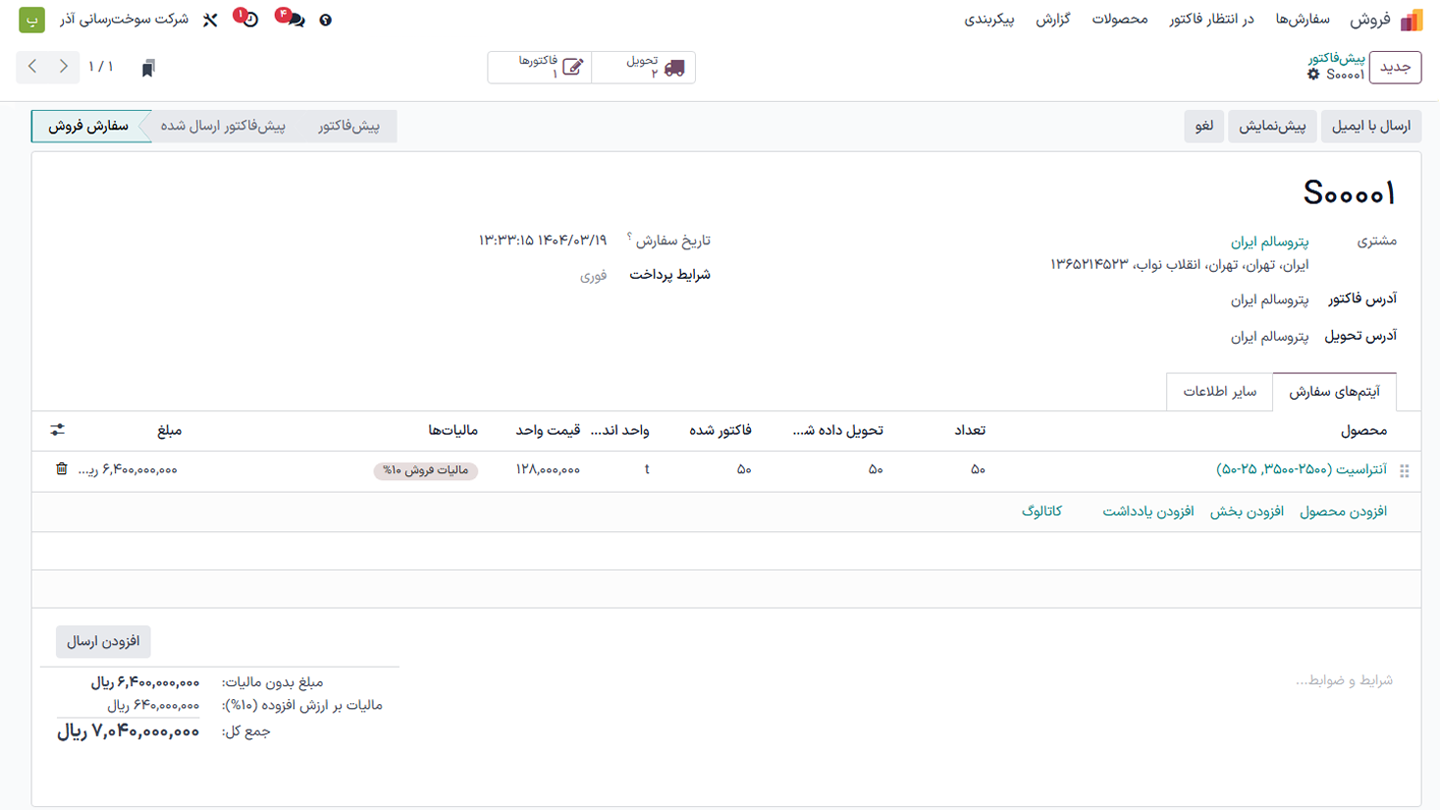This screenshot has height=810, width=1440.
Task: Go to next record with the arrow
Action: click(33, 66)
